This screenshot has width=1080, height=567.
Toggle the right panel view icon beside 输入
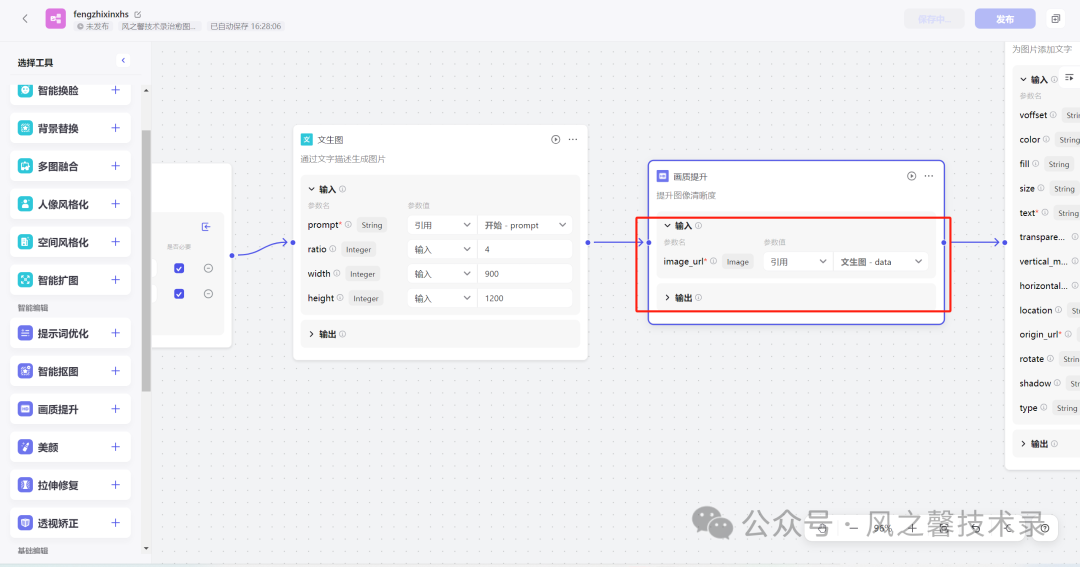[x=1069, y=78]
